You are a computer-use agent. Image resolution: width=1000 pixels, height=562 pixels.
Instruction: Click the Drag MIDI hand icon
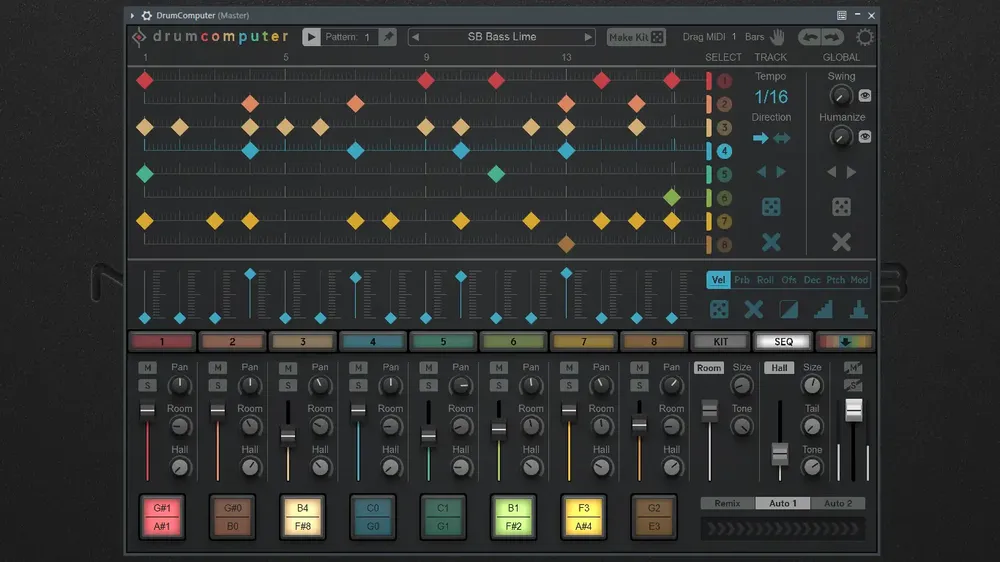[777, 37]
